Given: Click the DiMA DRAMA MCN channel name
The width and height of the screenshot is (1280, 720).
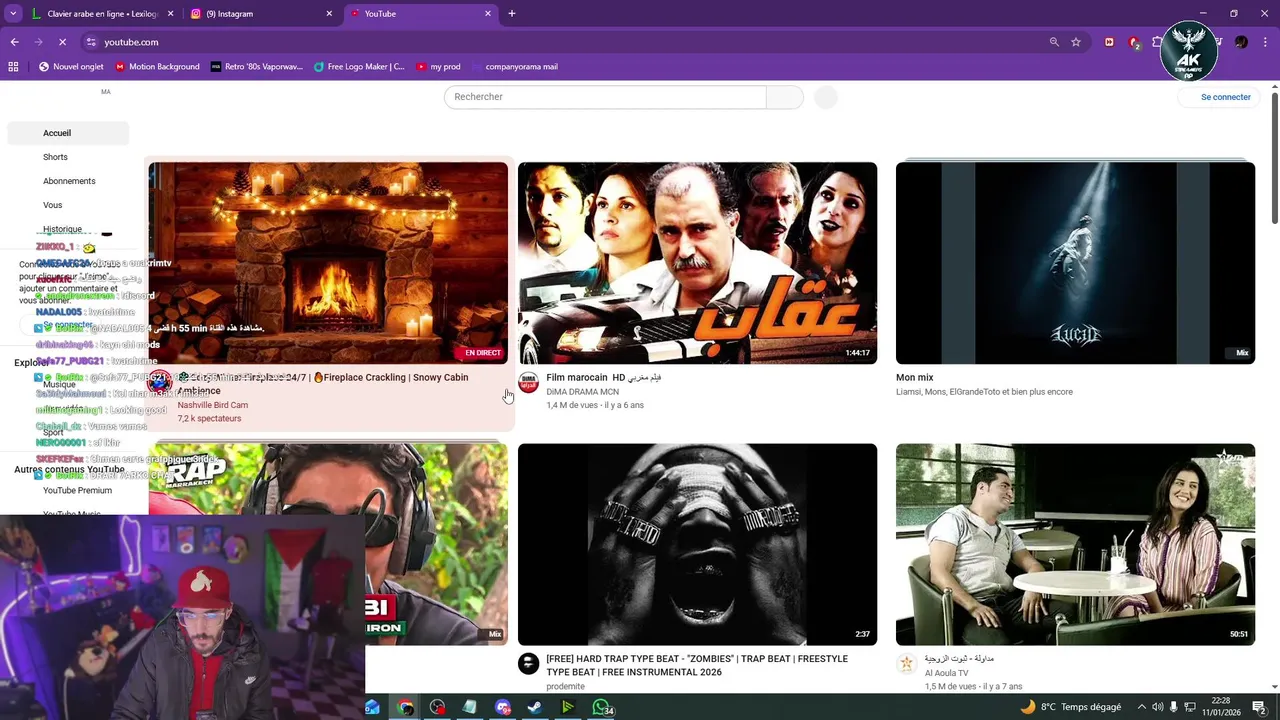Looking at the screenshot, I should (582, 392).
